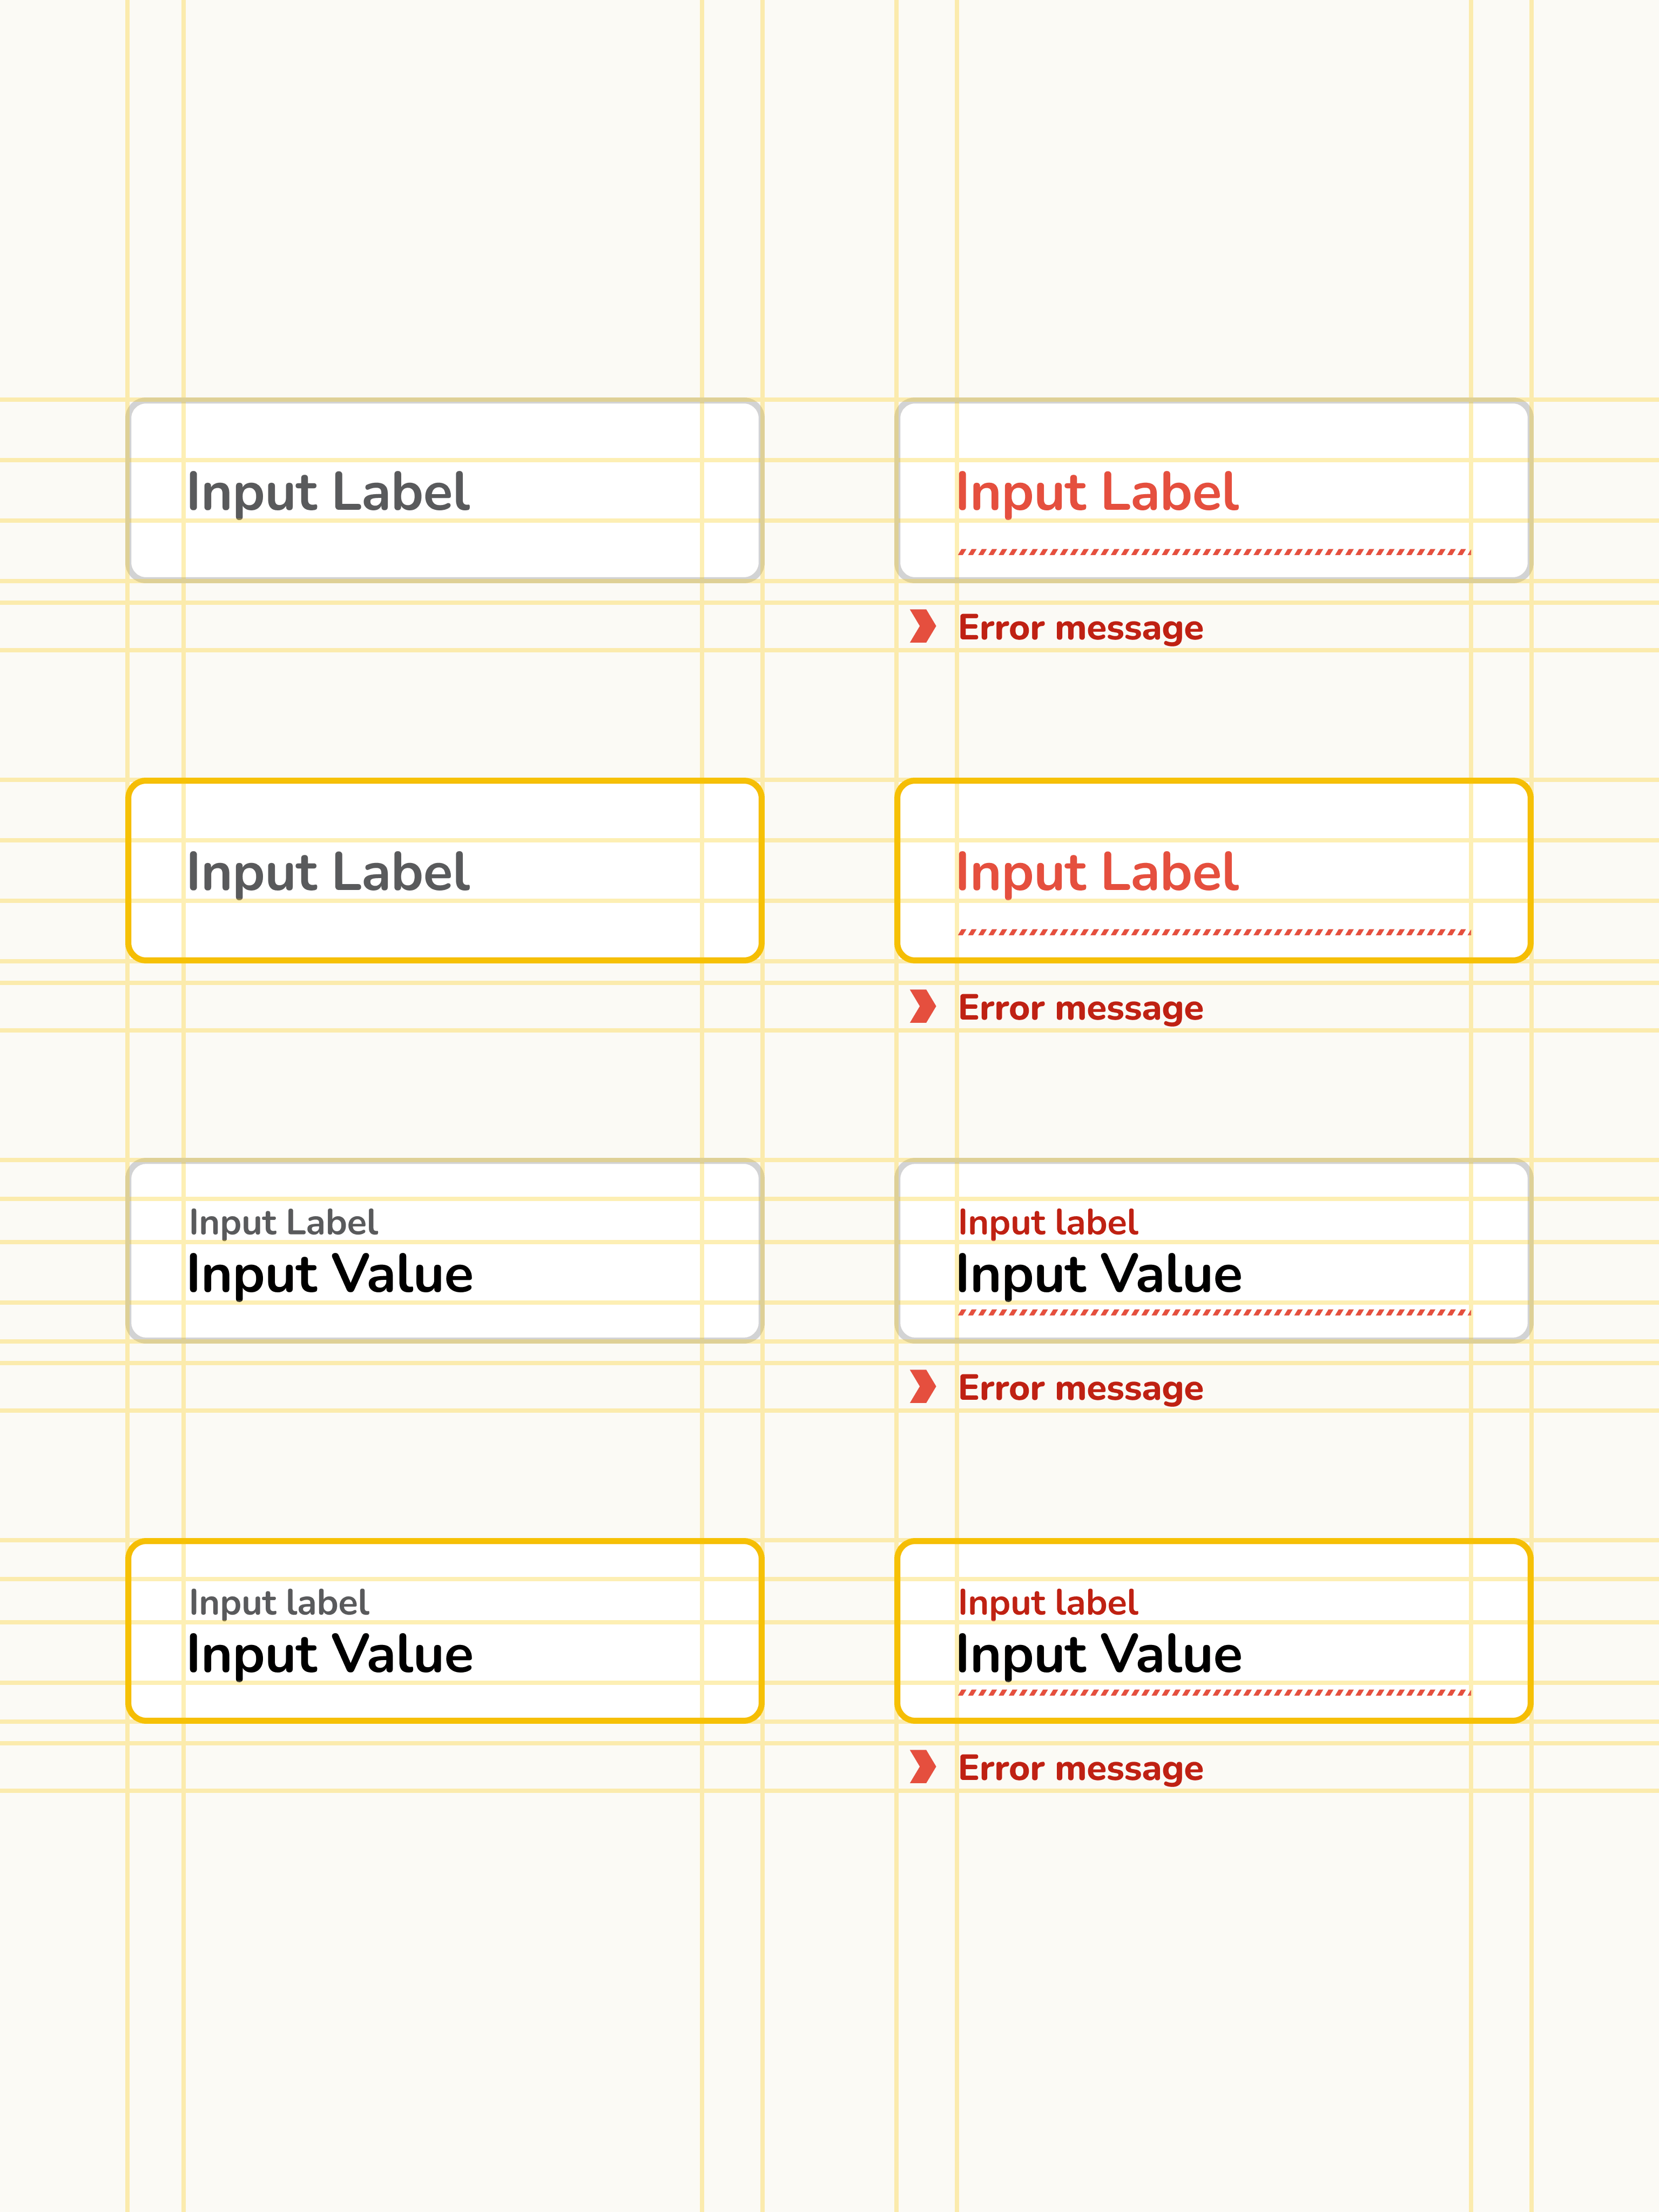Select the gray 'Input Label' placeholder in top-left field
The width and height of the screenshot is (1659, 2212).
tap(330, 492)
